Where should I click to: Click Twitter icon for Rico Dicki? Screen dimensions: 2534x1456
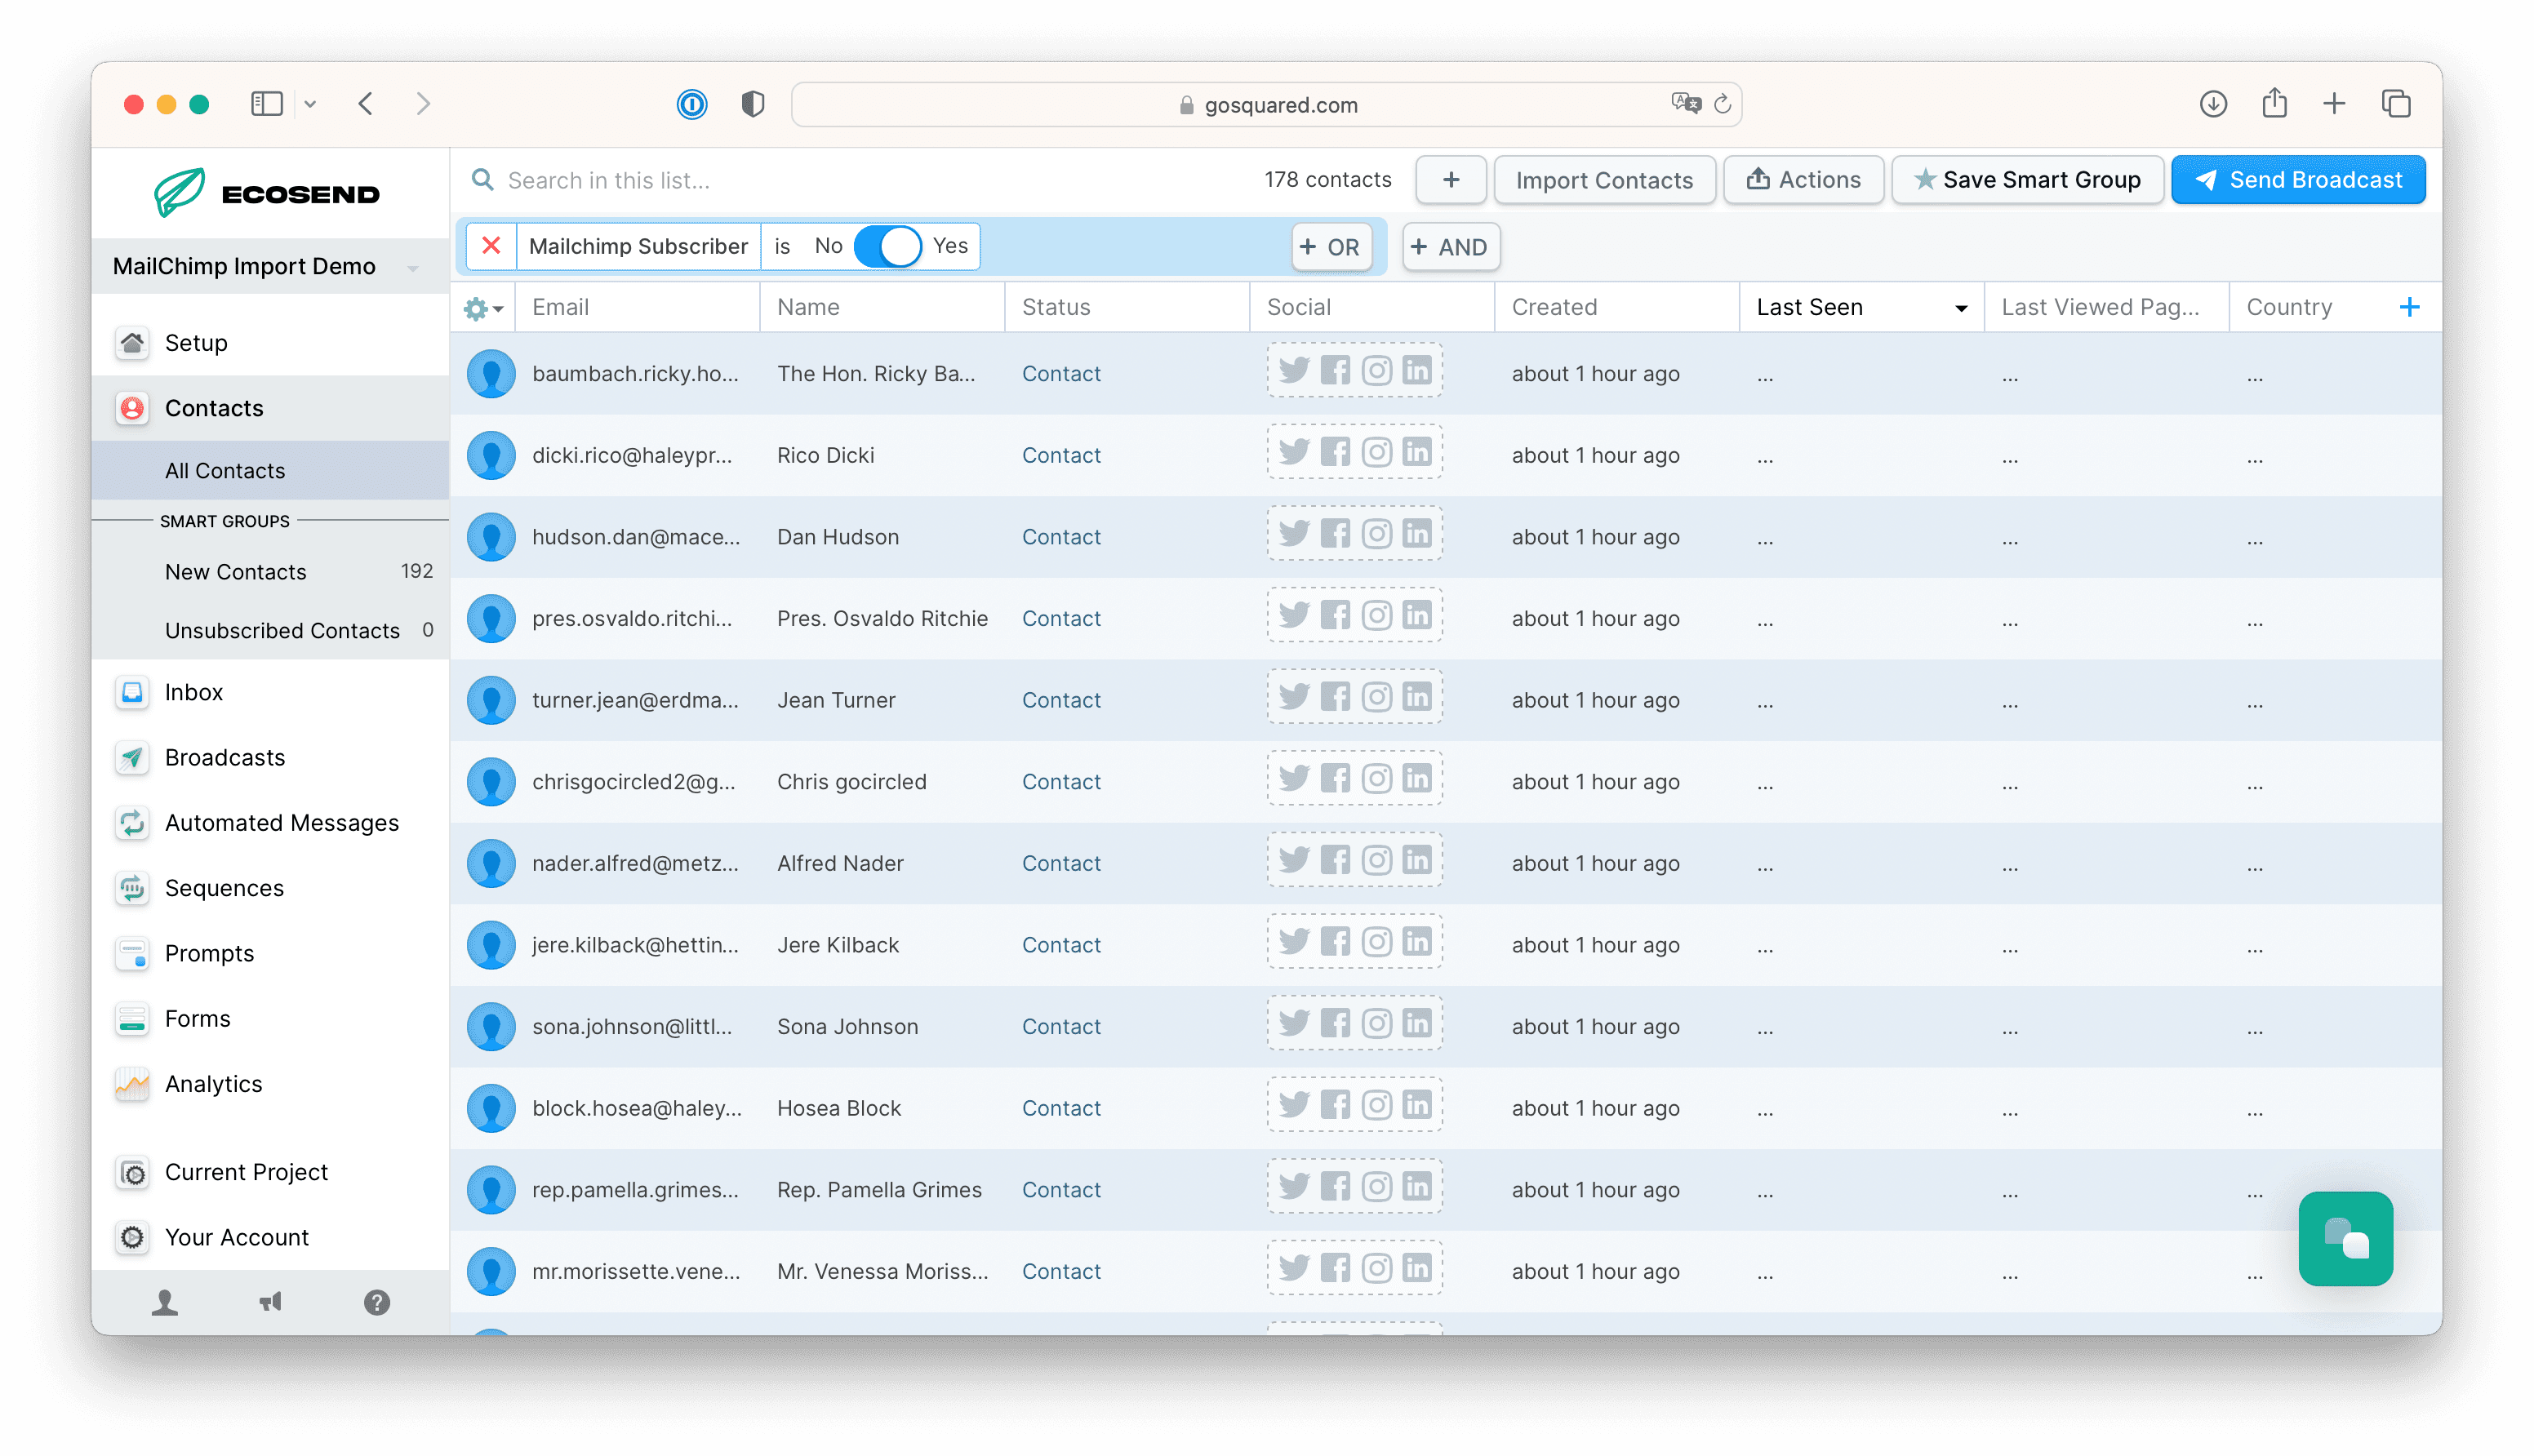pos(1294,454)
